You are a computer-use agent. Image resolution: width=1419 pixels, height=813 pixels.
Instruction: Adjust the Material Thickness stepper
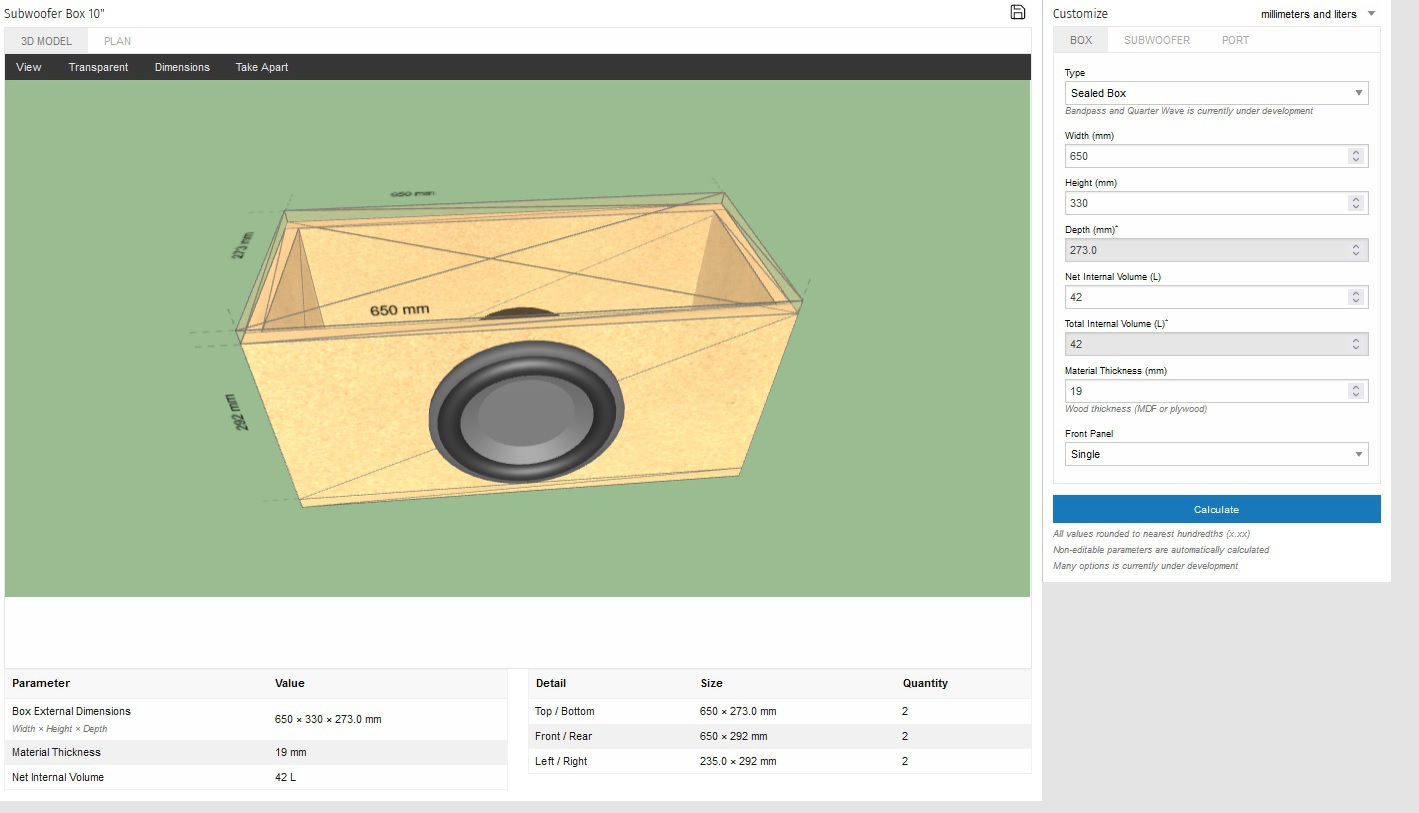(1356, 391)
